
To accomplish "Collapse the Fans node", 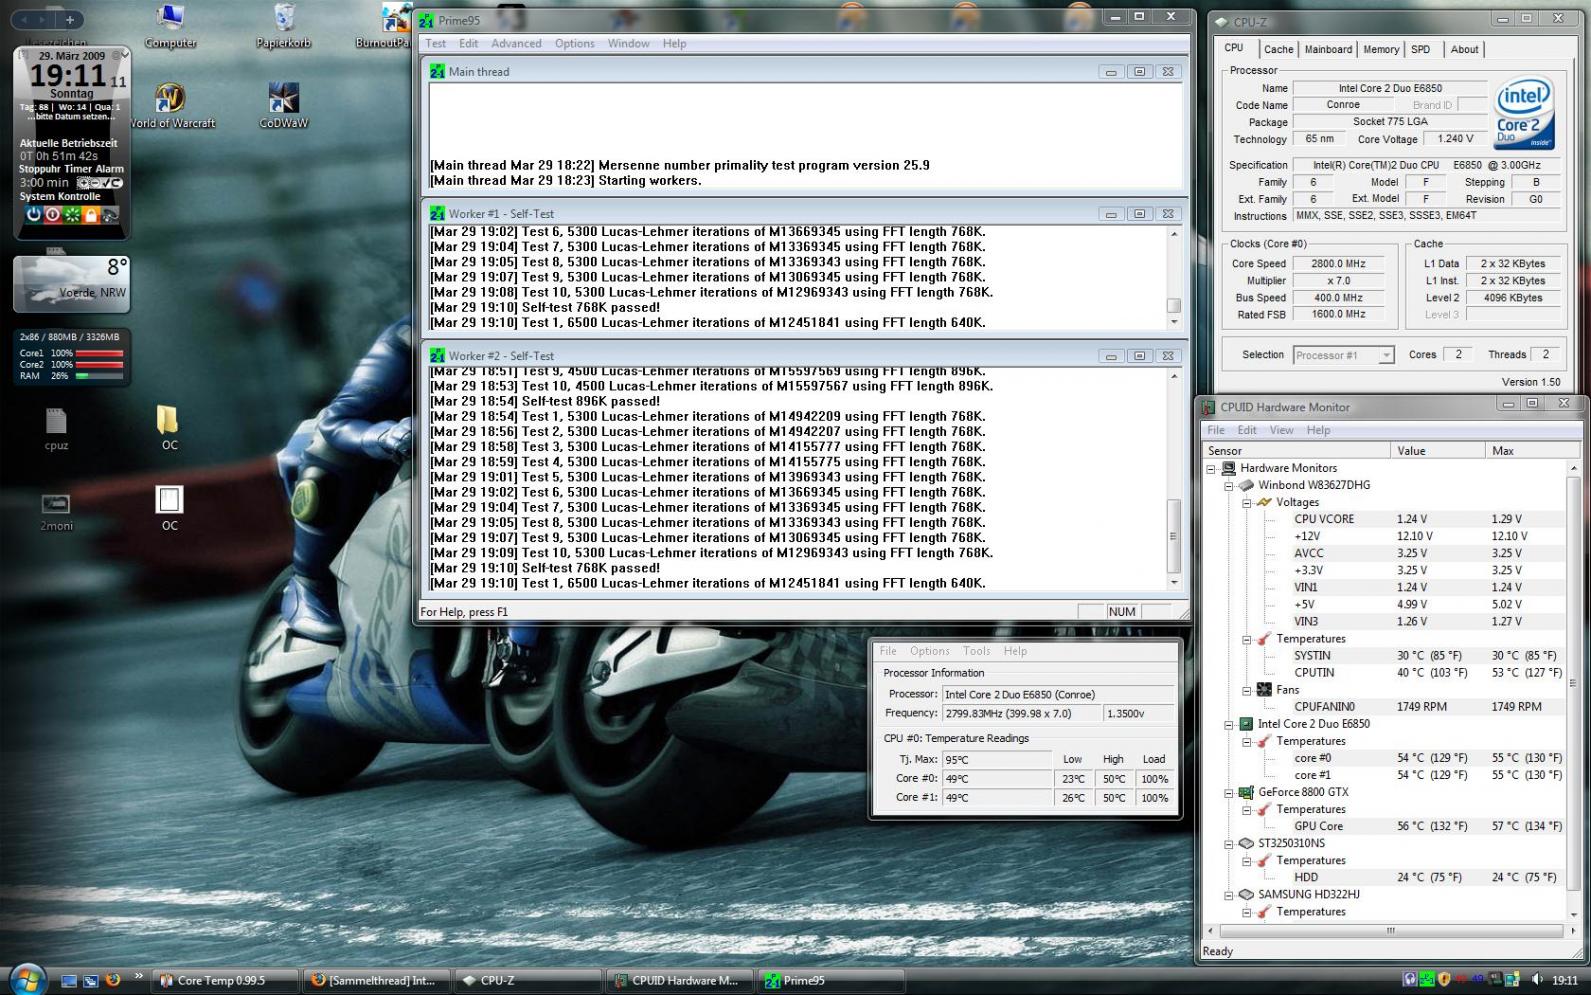I will click(1247, 690).
